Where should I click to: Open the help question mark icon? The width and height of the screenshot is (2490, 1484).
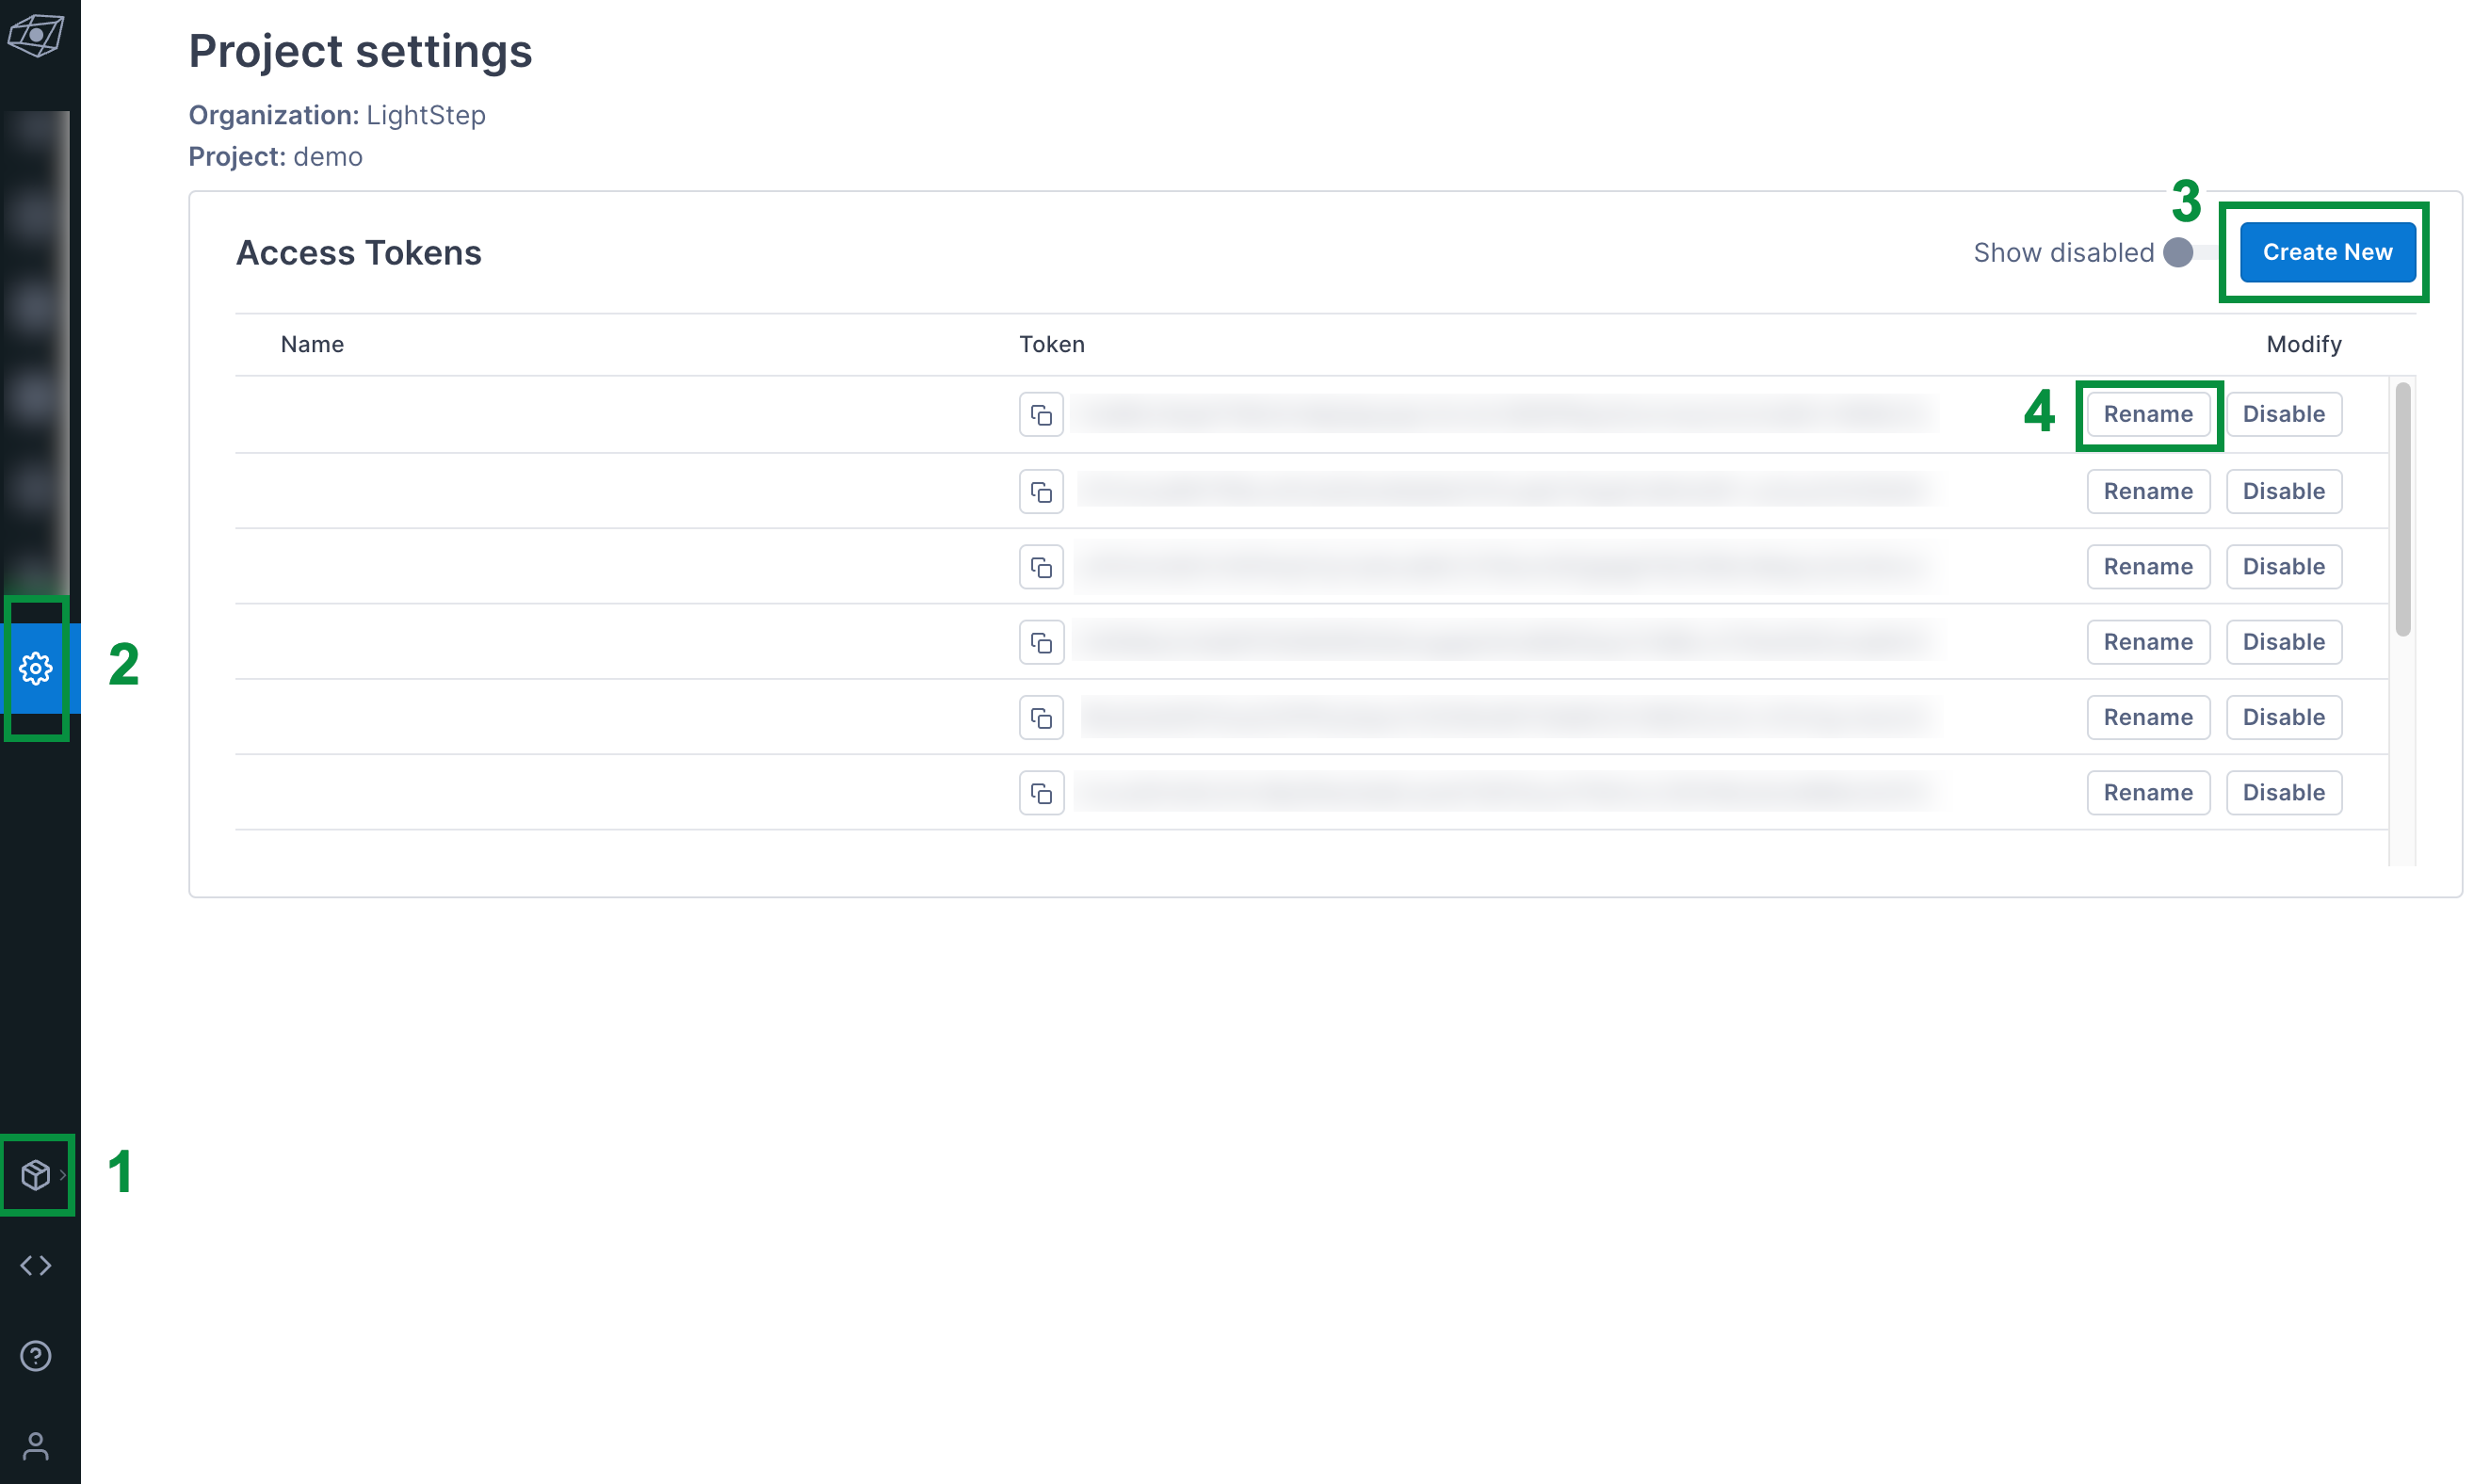[36, 1356]
